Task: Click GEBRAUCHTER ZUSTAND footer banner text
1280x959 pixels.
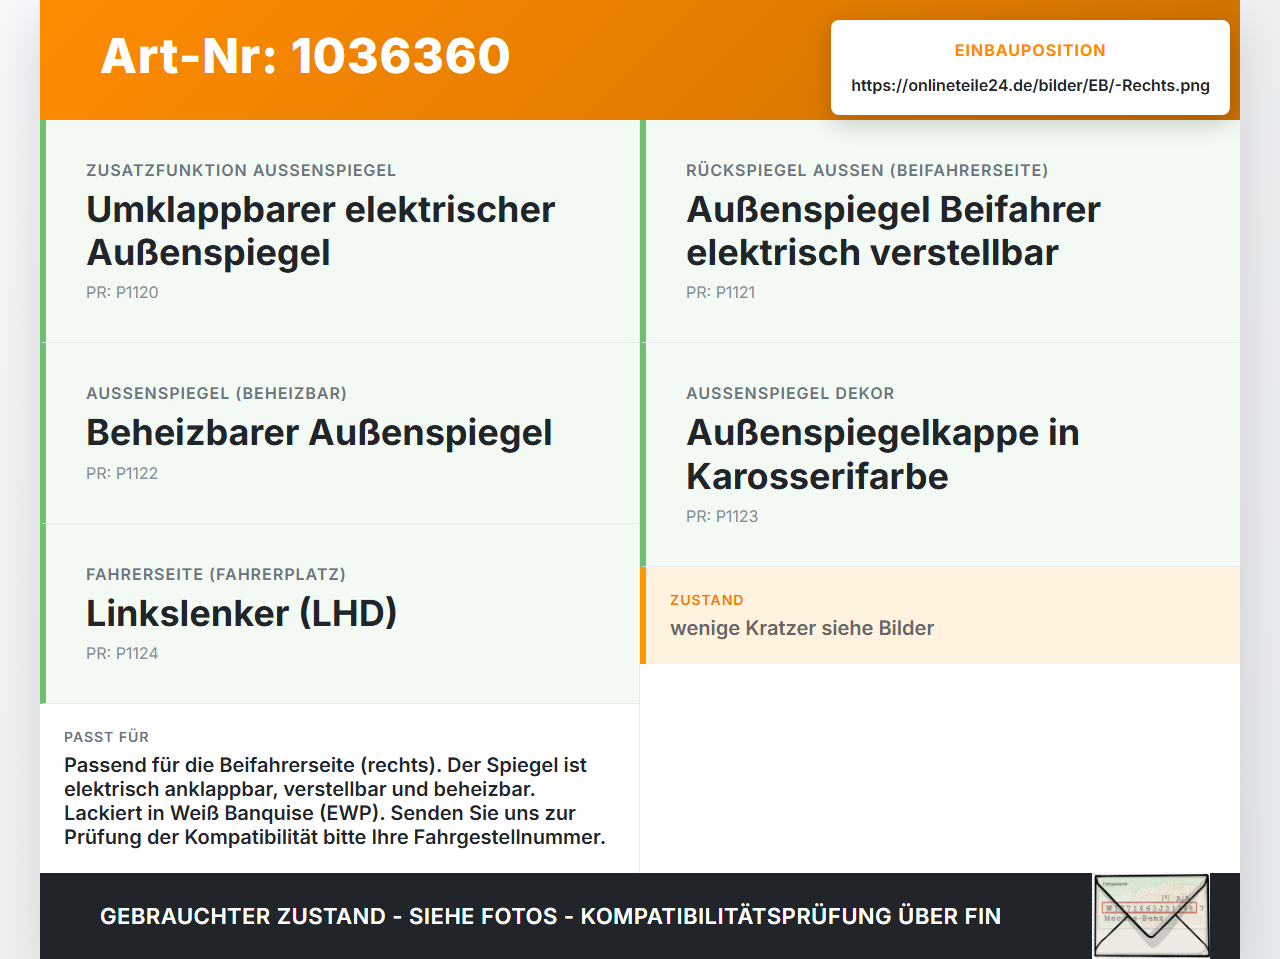Action: (x=550, y=916)
